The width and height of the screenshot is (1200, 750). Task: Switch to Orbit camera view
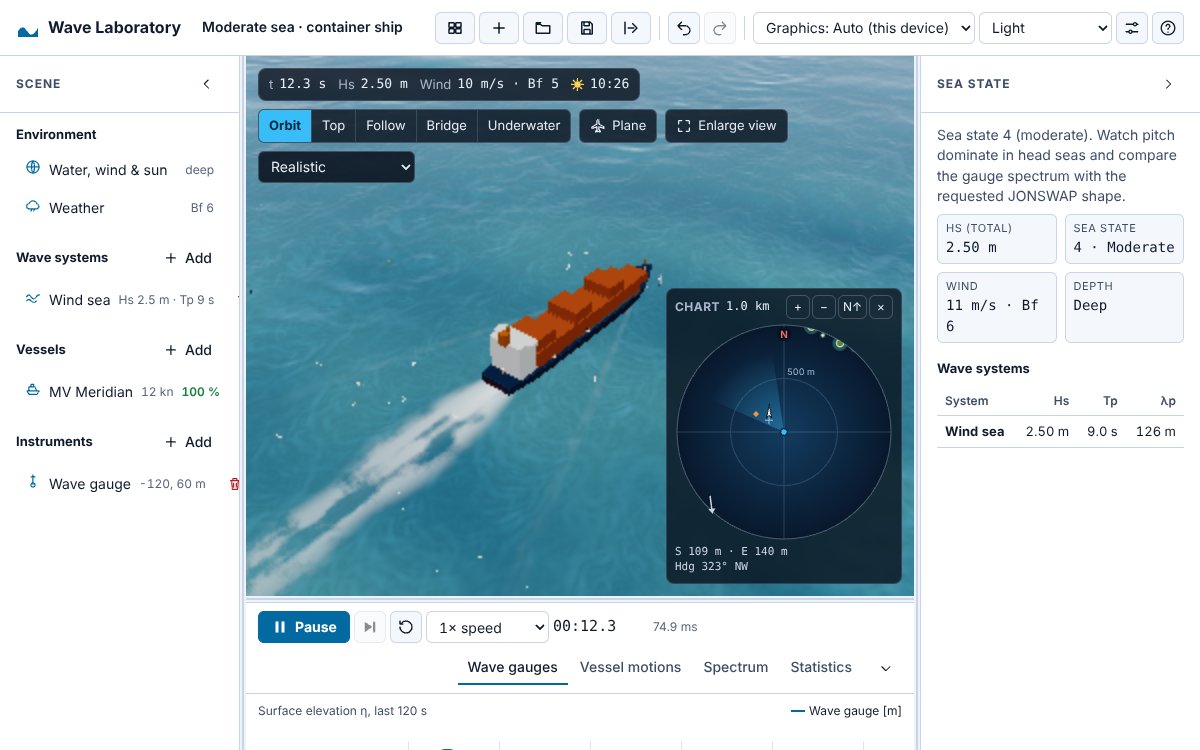(285, 126)
